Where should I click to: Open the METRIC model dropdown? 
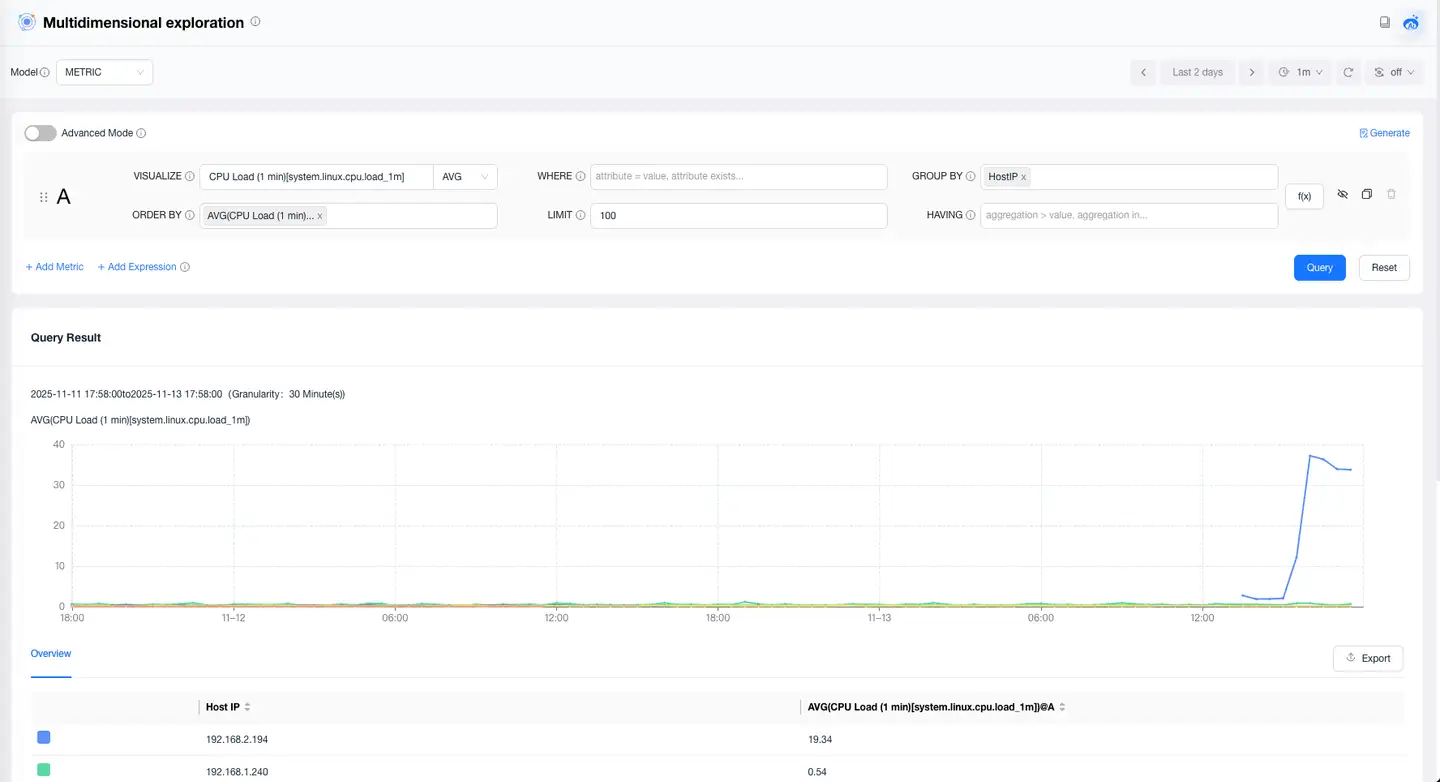point(104,72)
